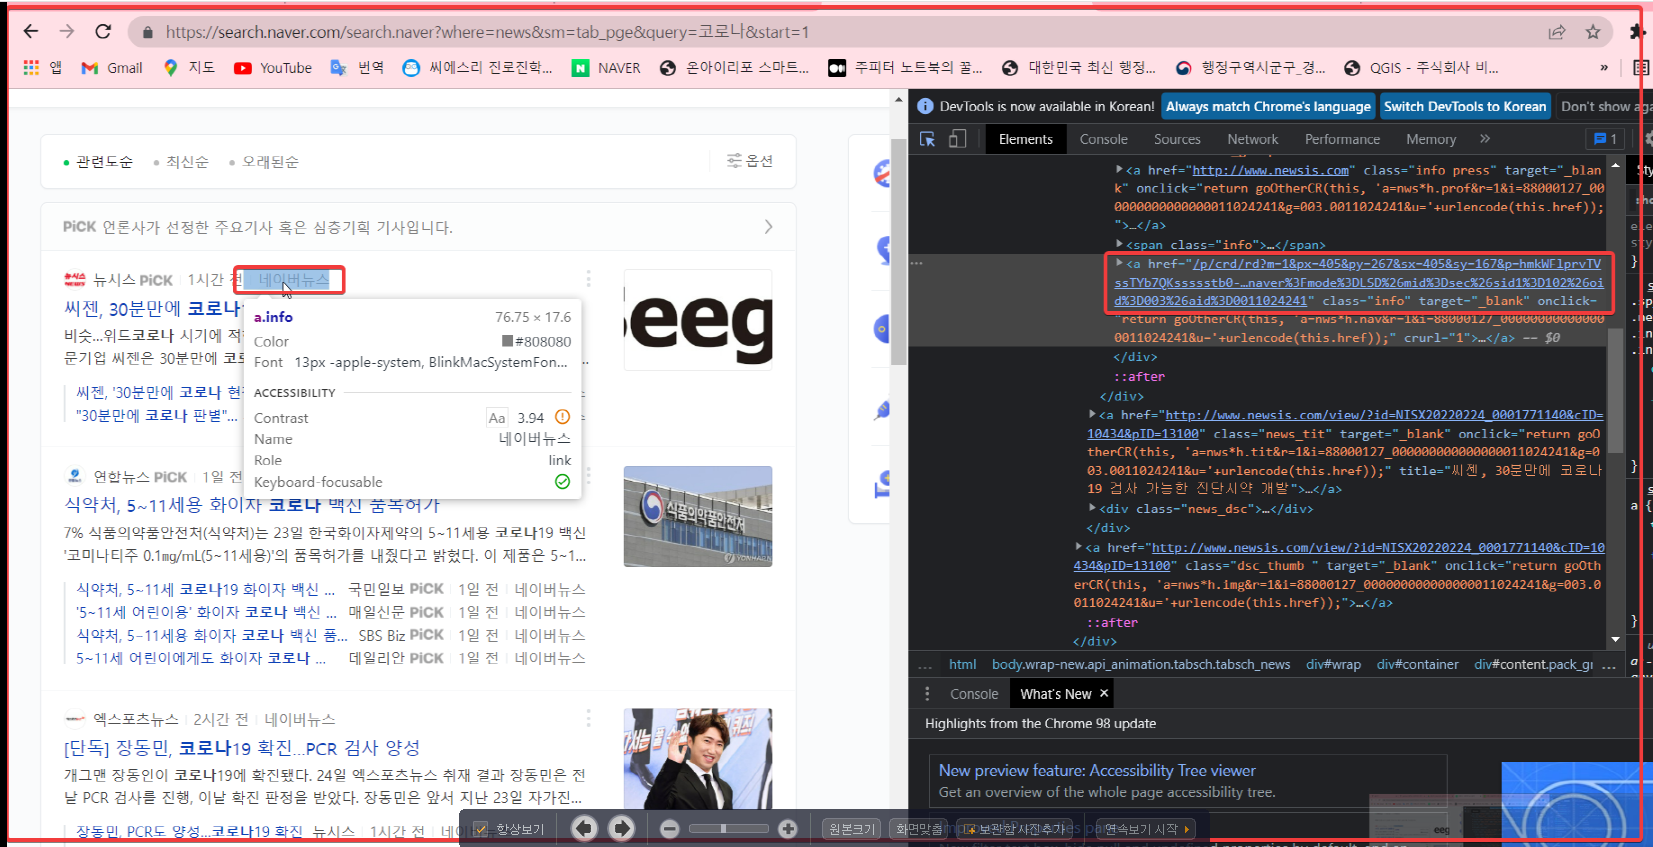Viewport: 1653px width, 847px height.
Task: Click the #808080 color swatch in the tooltip
Action: (507, 341)
